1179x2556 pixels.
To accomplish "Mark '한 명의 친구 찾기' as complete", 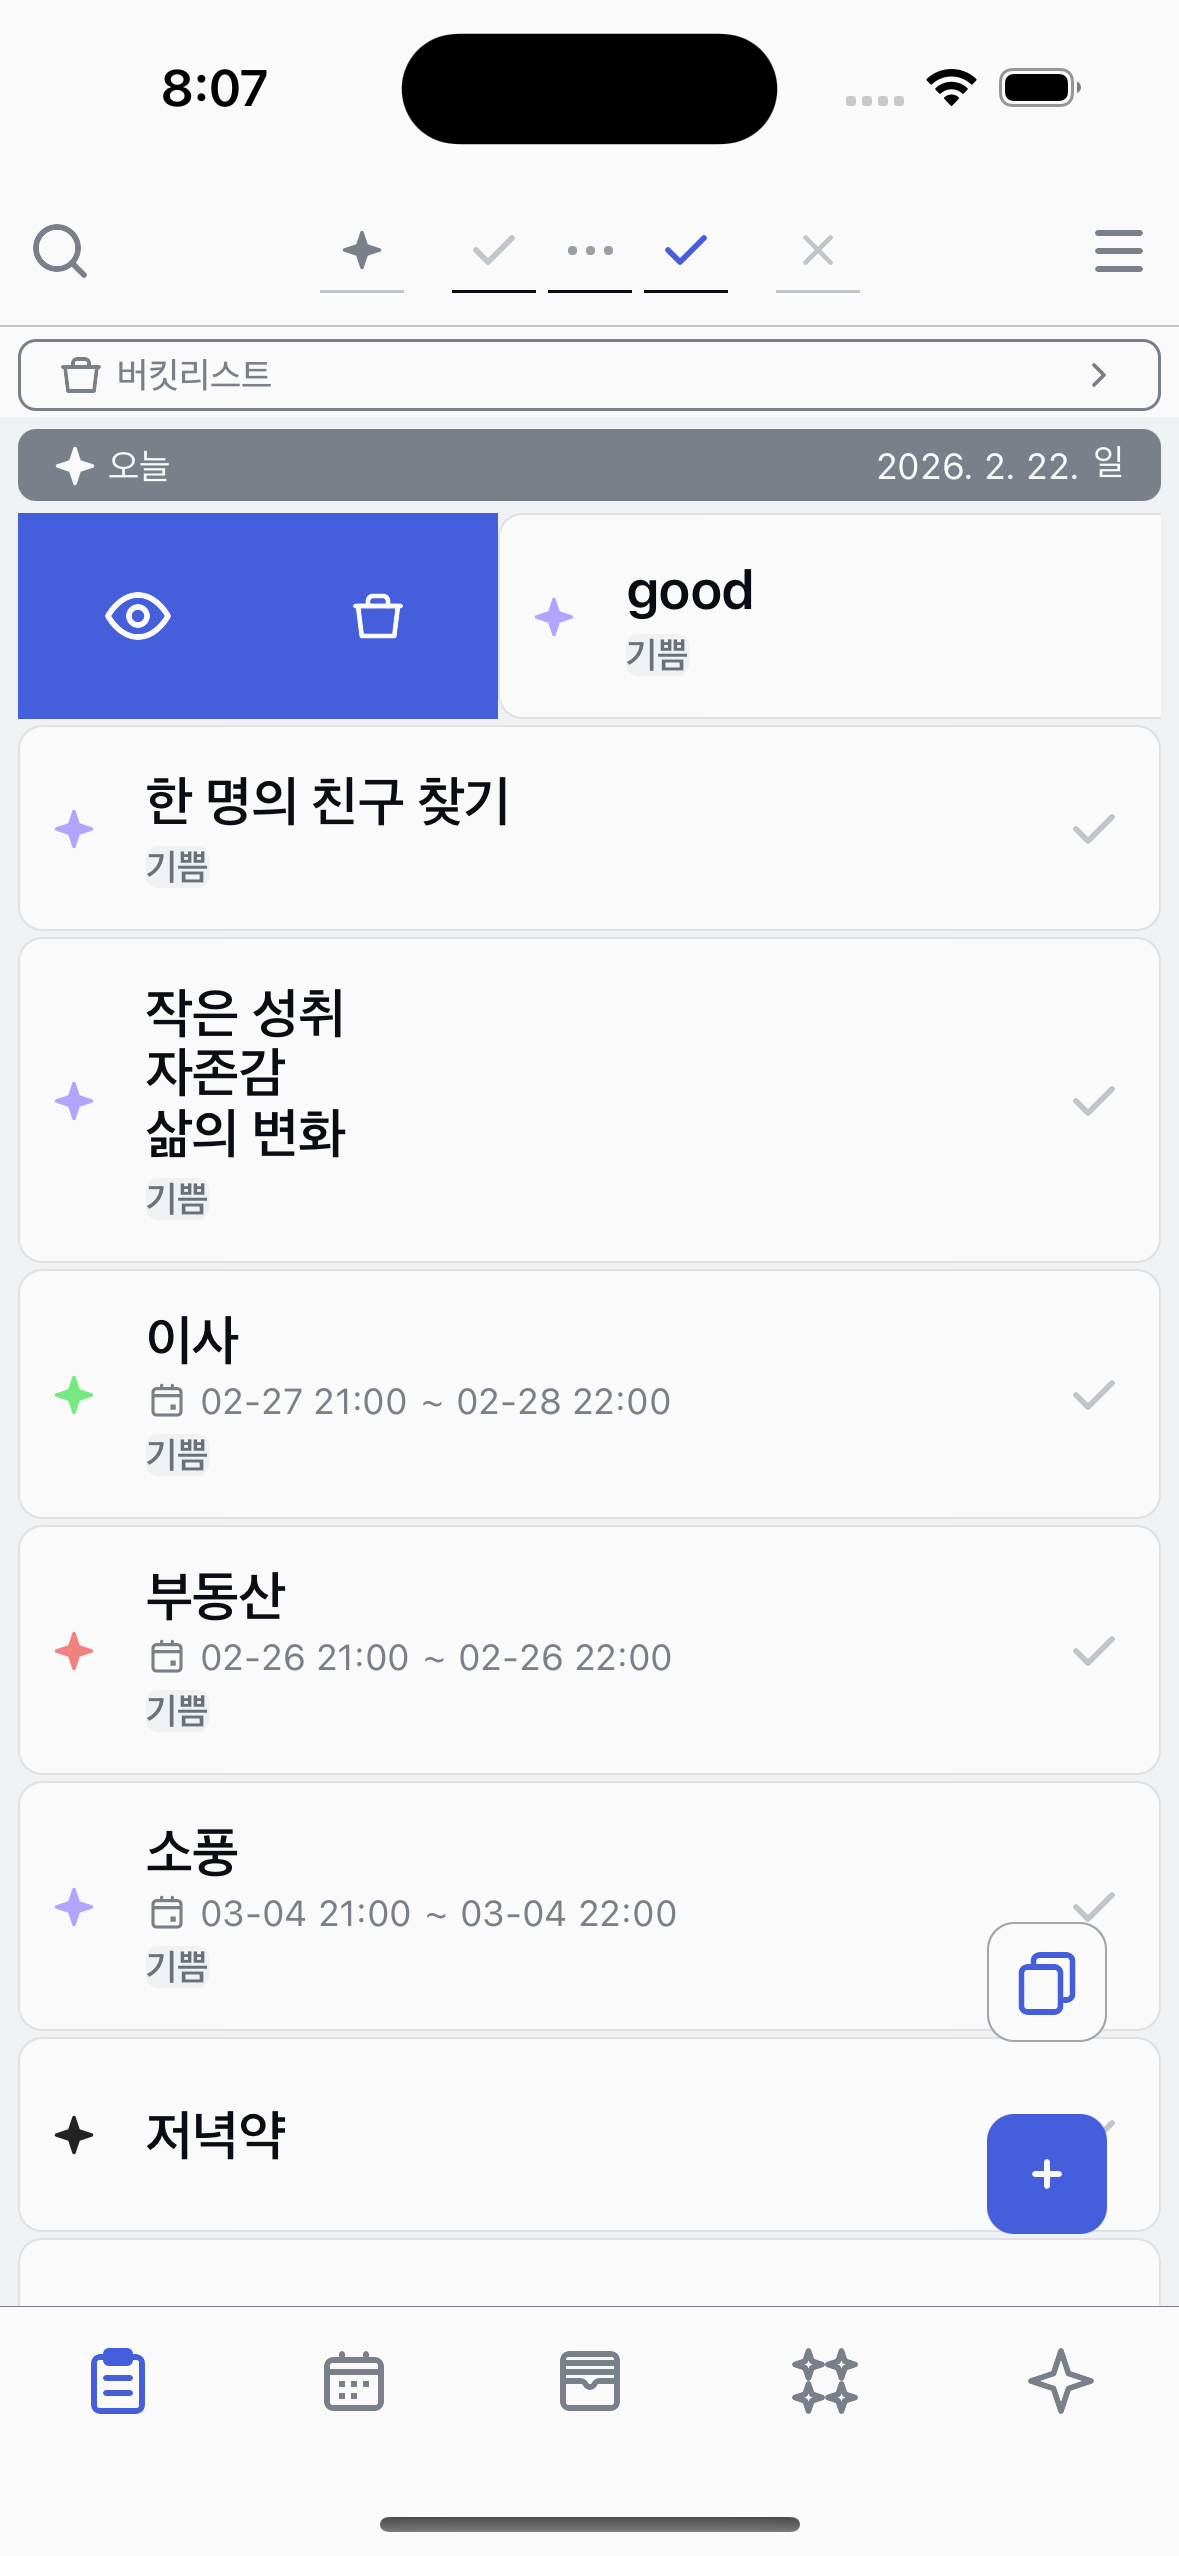I will (x=1093, y=829).
